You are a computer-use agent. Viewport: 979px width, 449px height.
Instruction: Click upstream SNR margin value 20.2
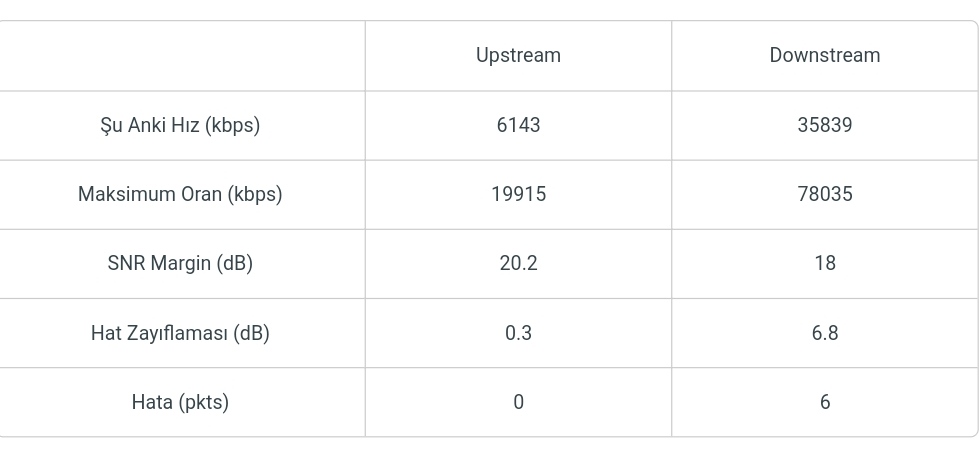[518, 264]
